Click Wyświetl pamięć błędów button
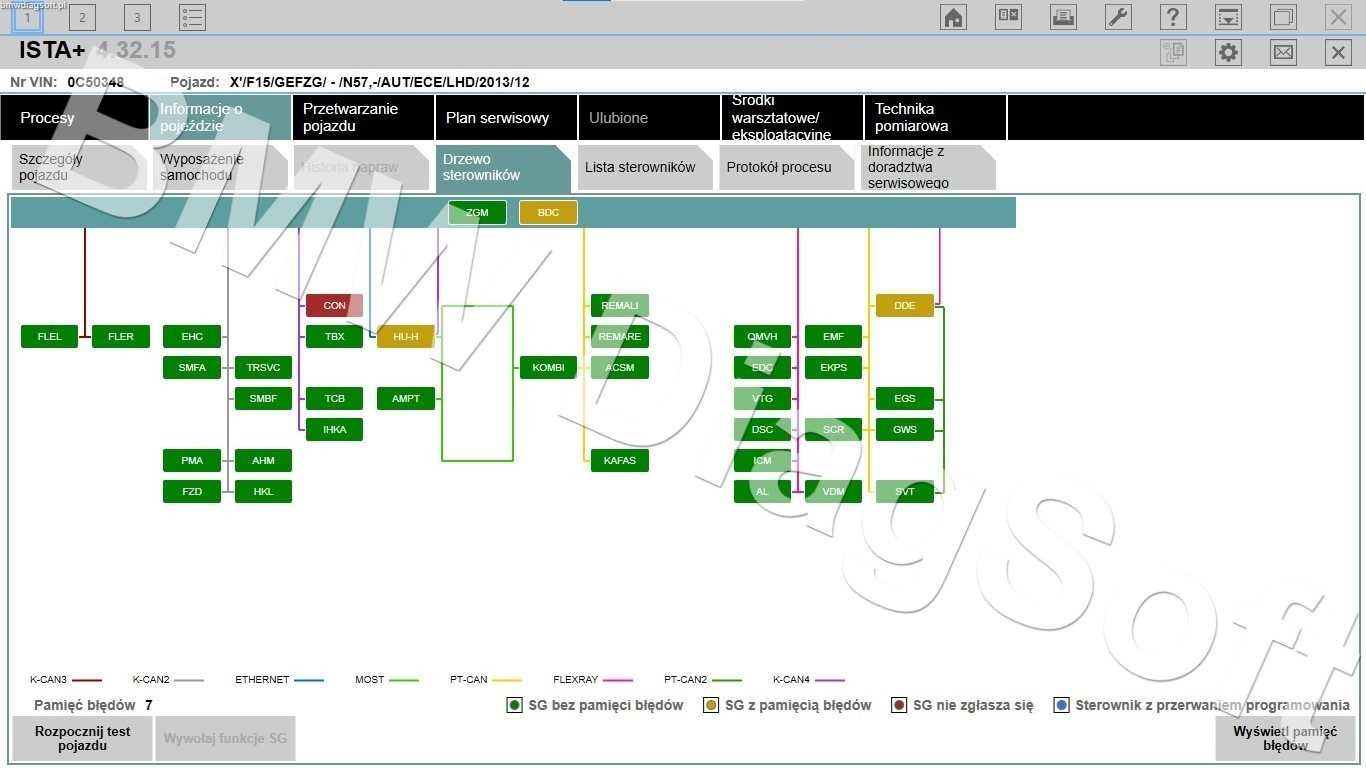1366x768 pixels. (x=1285, y=738)
